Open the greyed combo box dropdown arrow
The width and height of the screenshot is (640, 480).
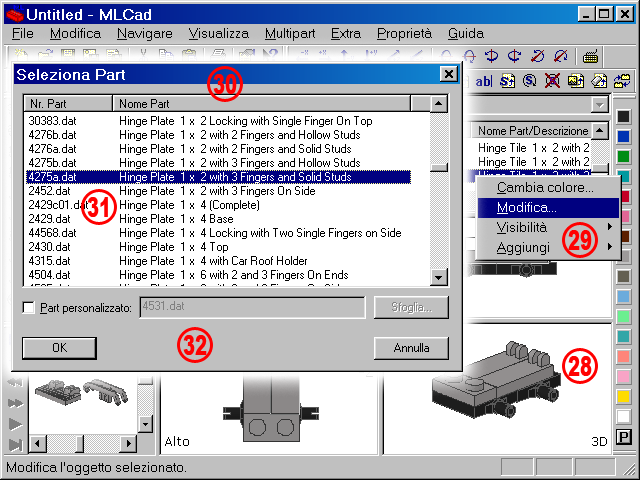(x=599, y=105)
